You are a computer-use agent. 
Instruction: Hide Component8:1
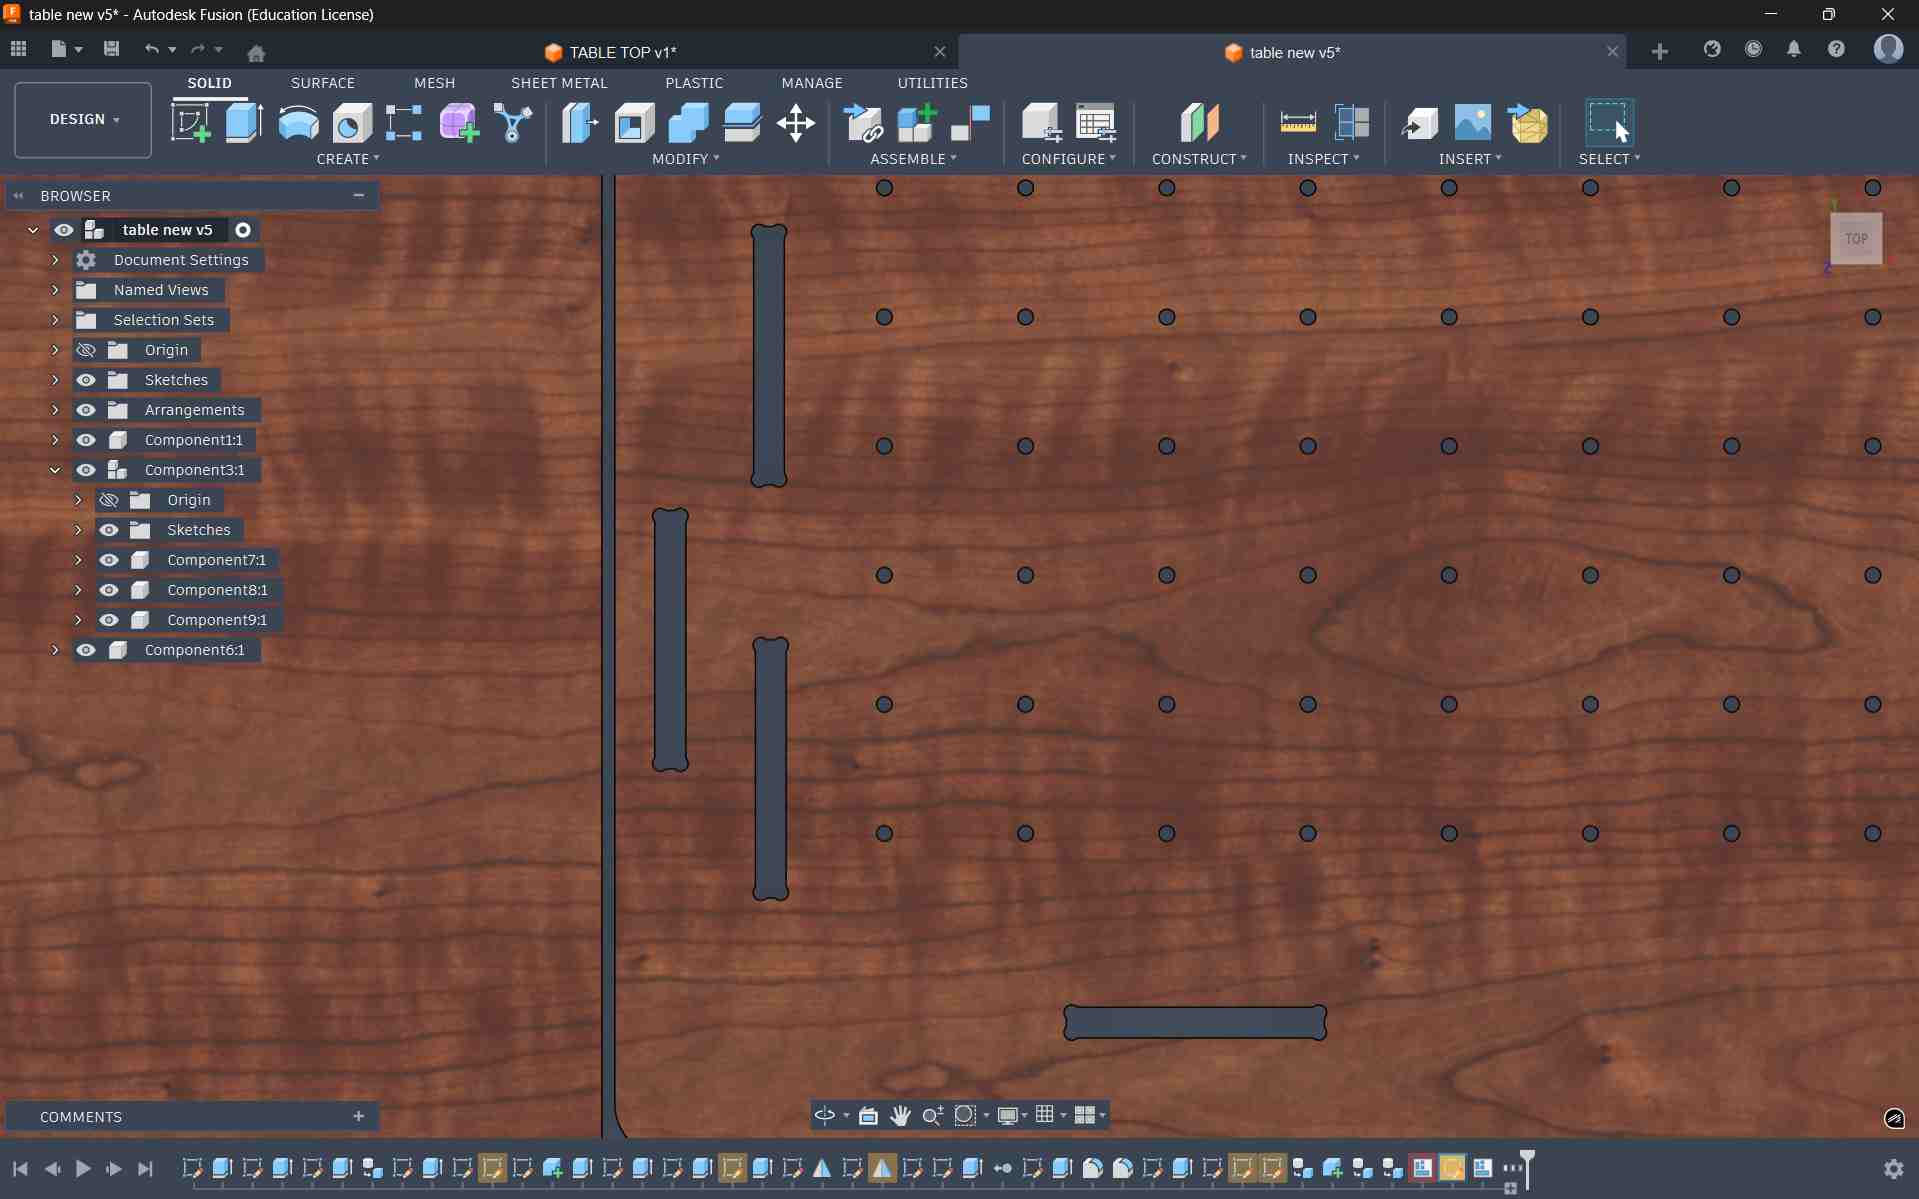(109, 590)
